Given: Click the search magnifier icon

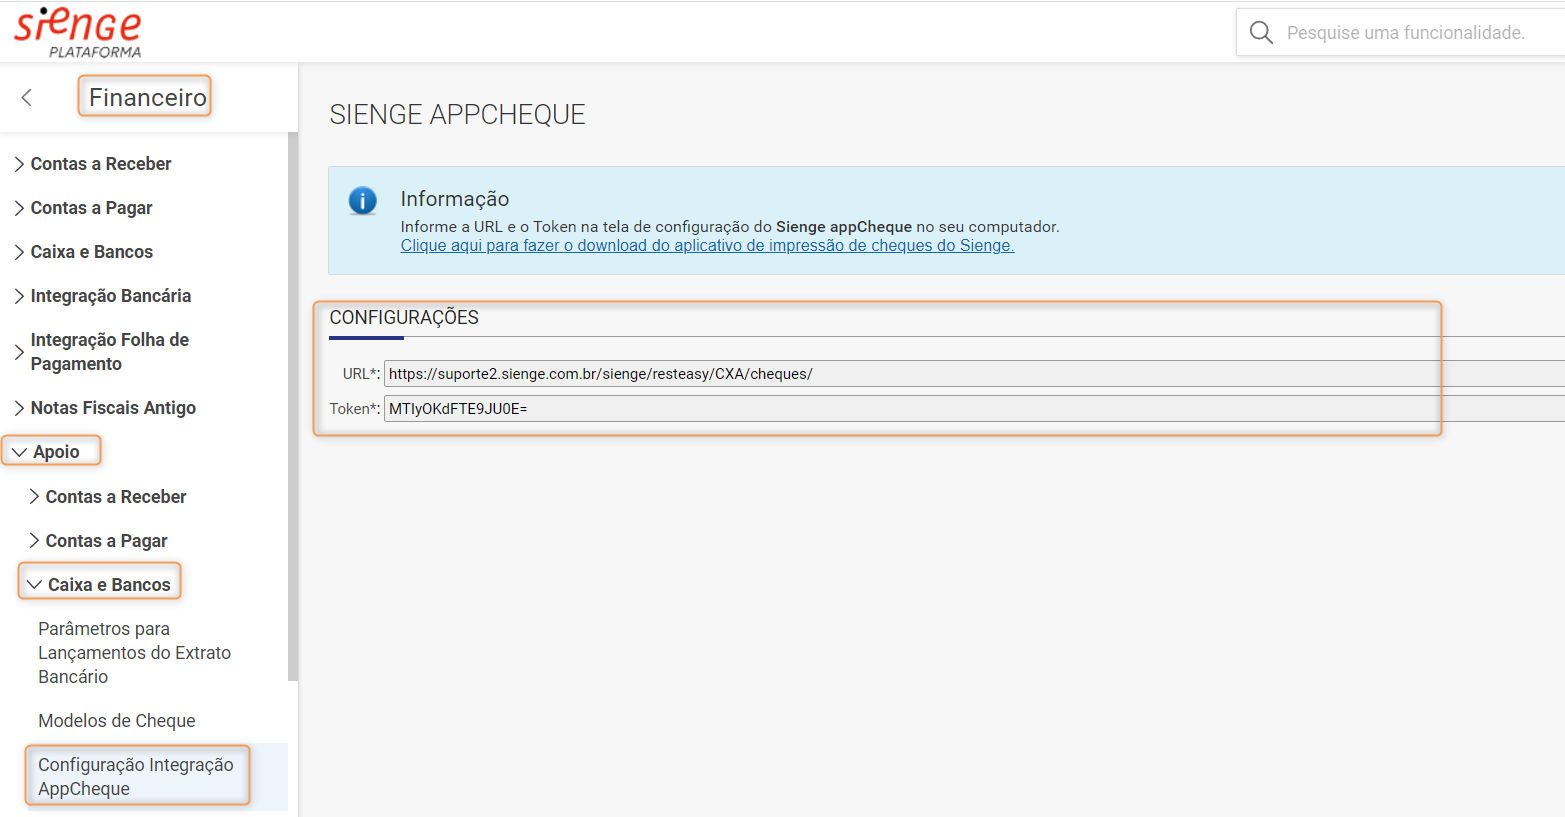Looking at the screenshot, I should point(1261,33).
